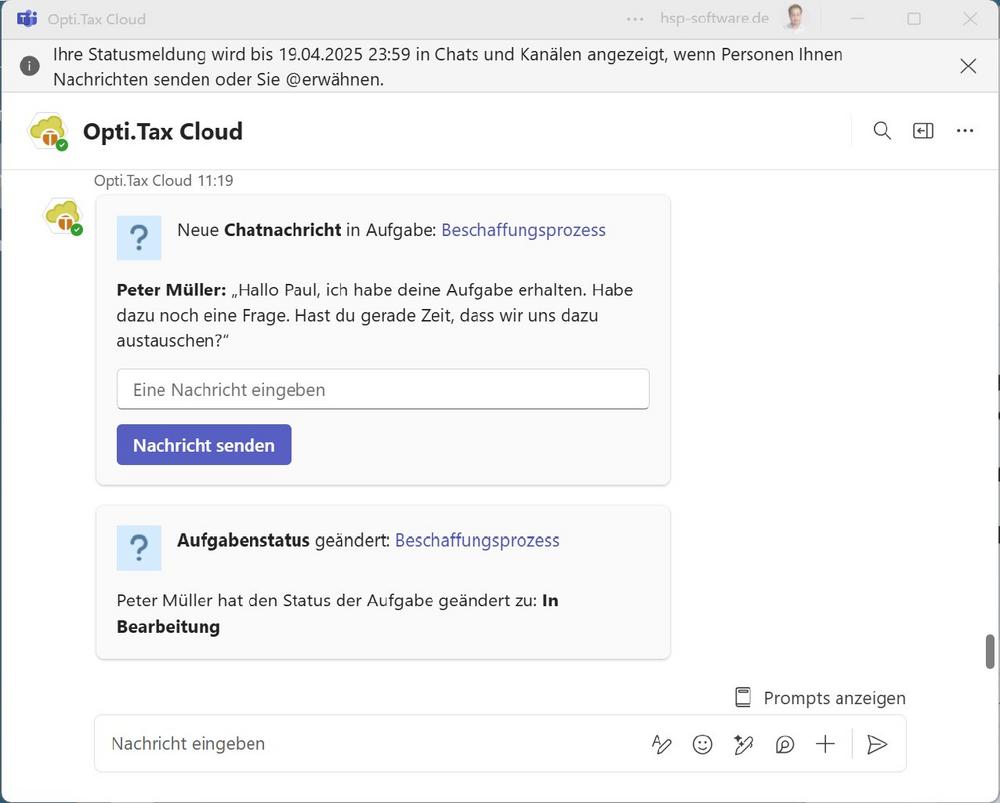Click Peter Müller's name in chat message
The height and width of the screenshot is (803, 1000).
pyautogui.click(x=171, y=290)
